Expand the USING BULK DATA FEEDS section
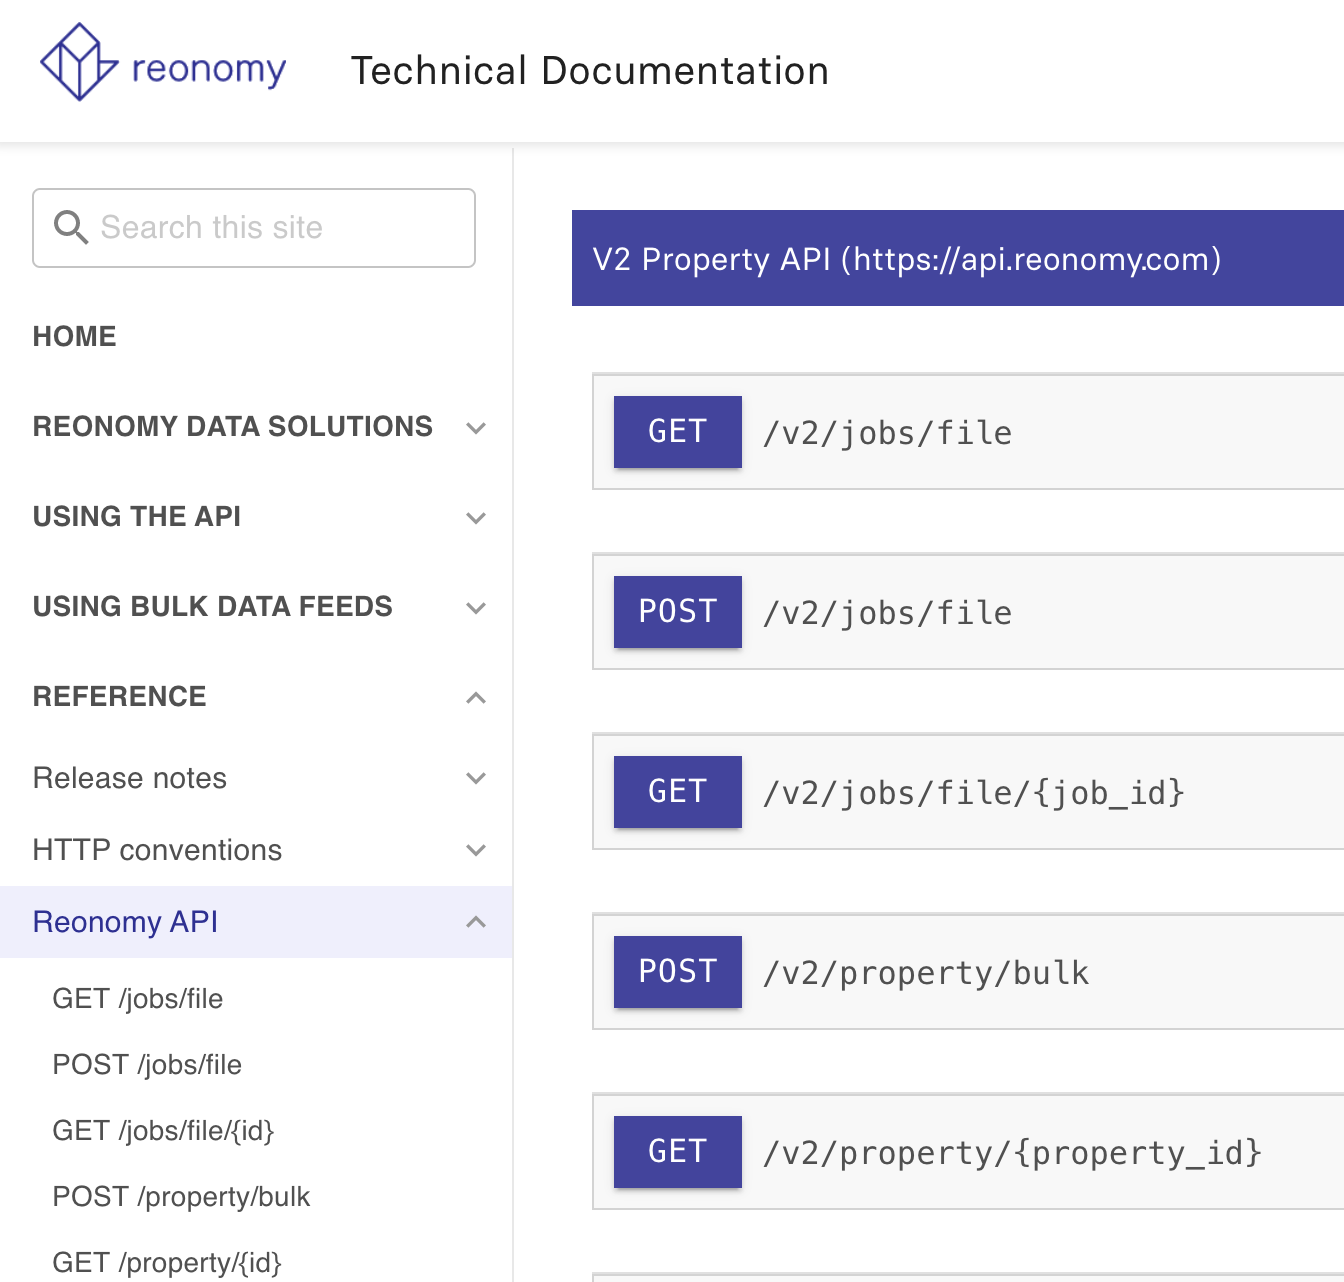The image size is (1344, 1282). (477, 607)
